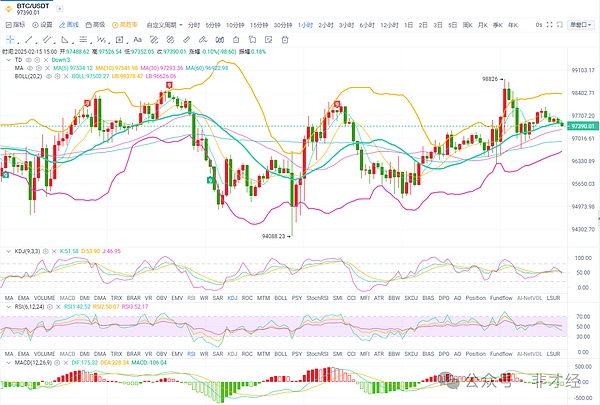The width and height of the screenshot is (600, 405).
Task: Remove the MACD indicator with its X
Action: 65,363
